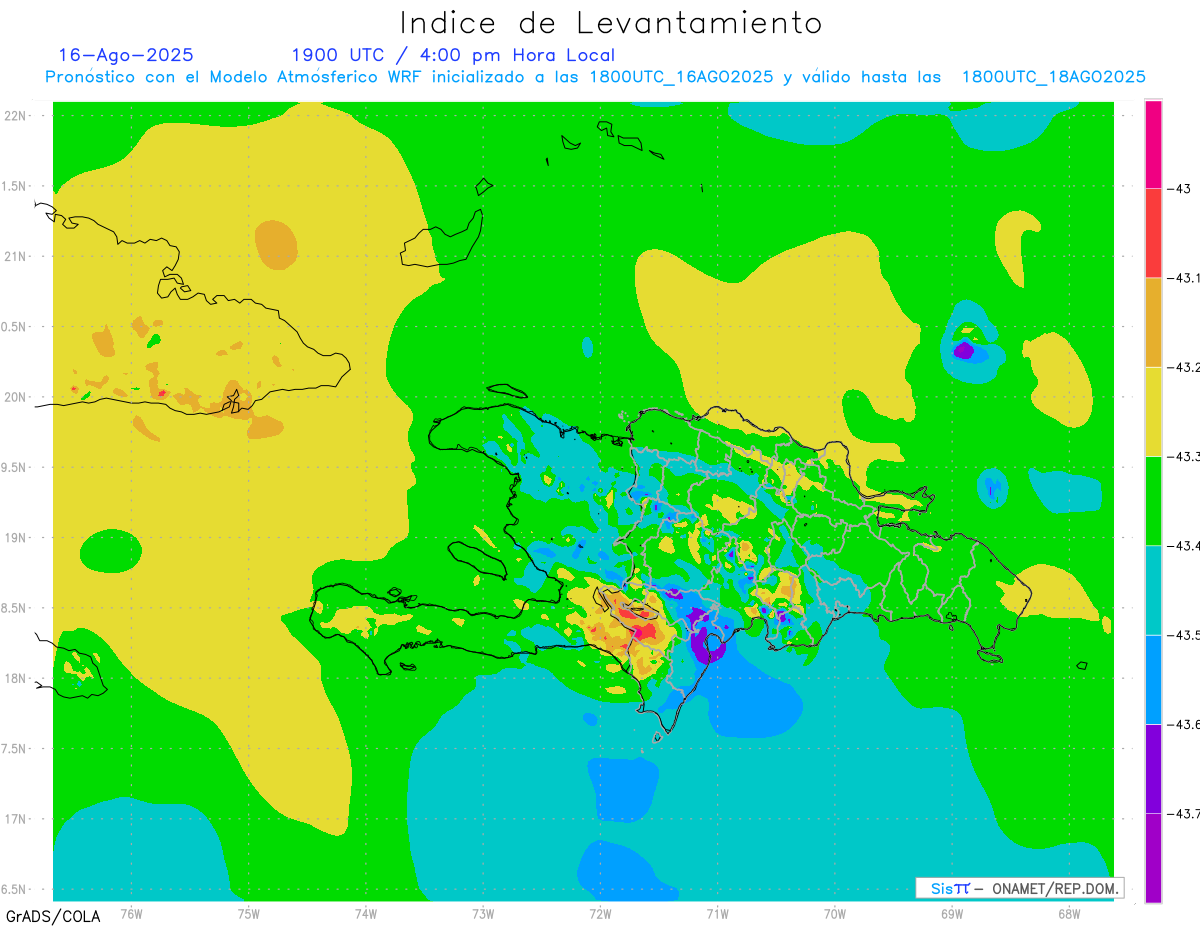Click the "Pronóstico con el Modelo Atmosférico WRF" line
Screen dimensions: 1200x927
coord(595,77)
